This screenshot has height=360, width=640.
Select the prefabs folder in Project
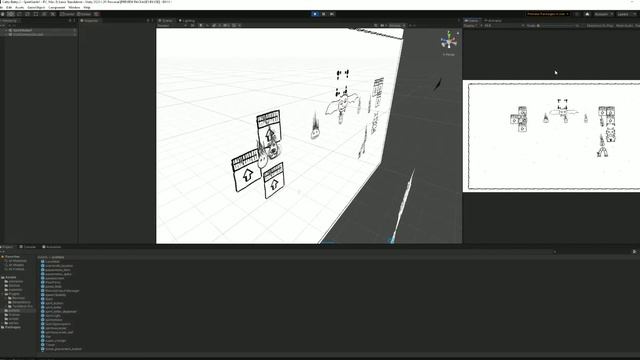tap(13, 311)
